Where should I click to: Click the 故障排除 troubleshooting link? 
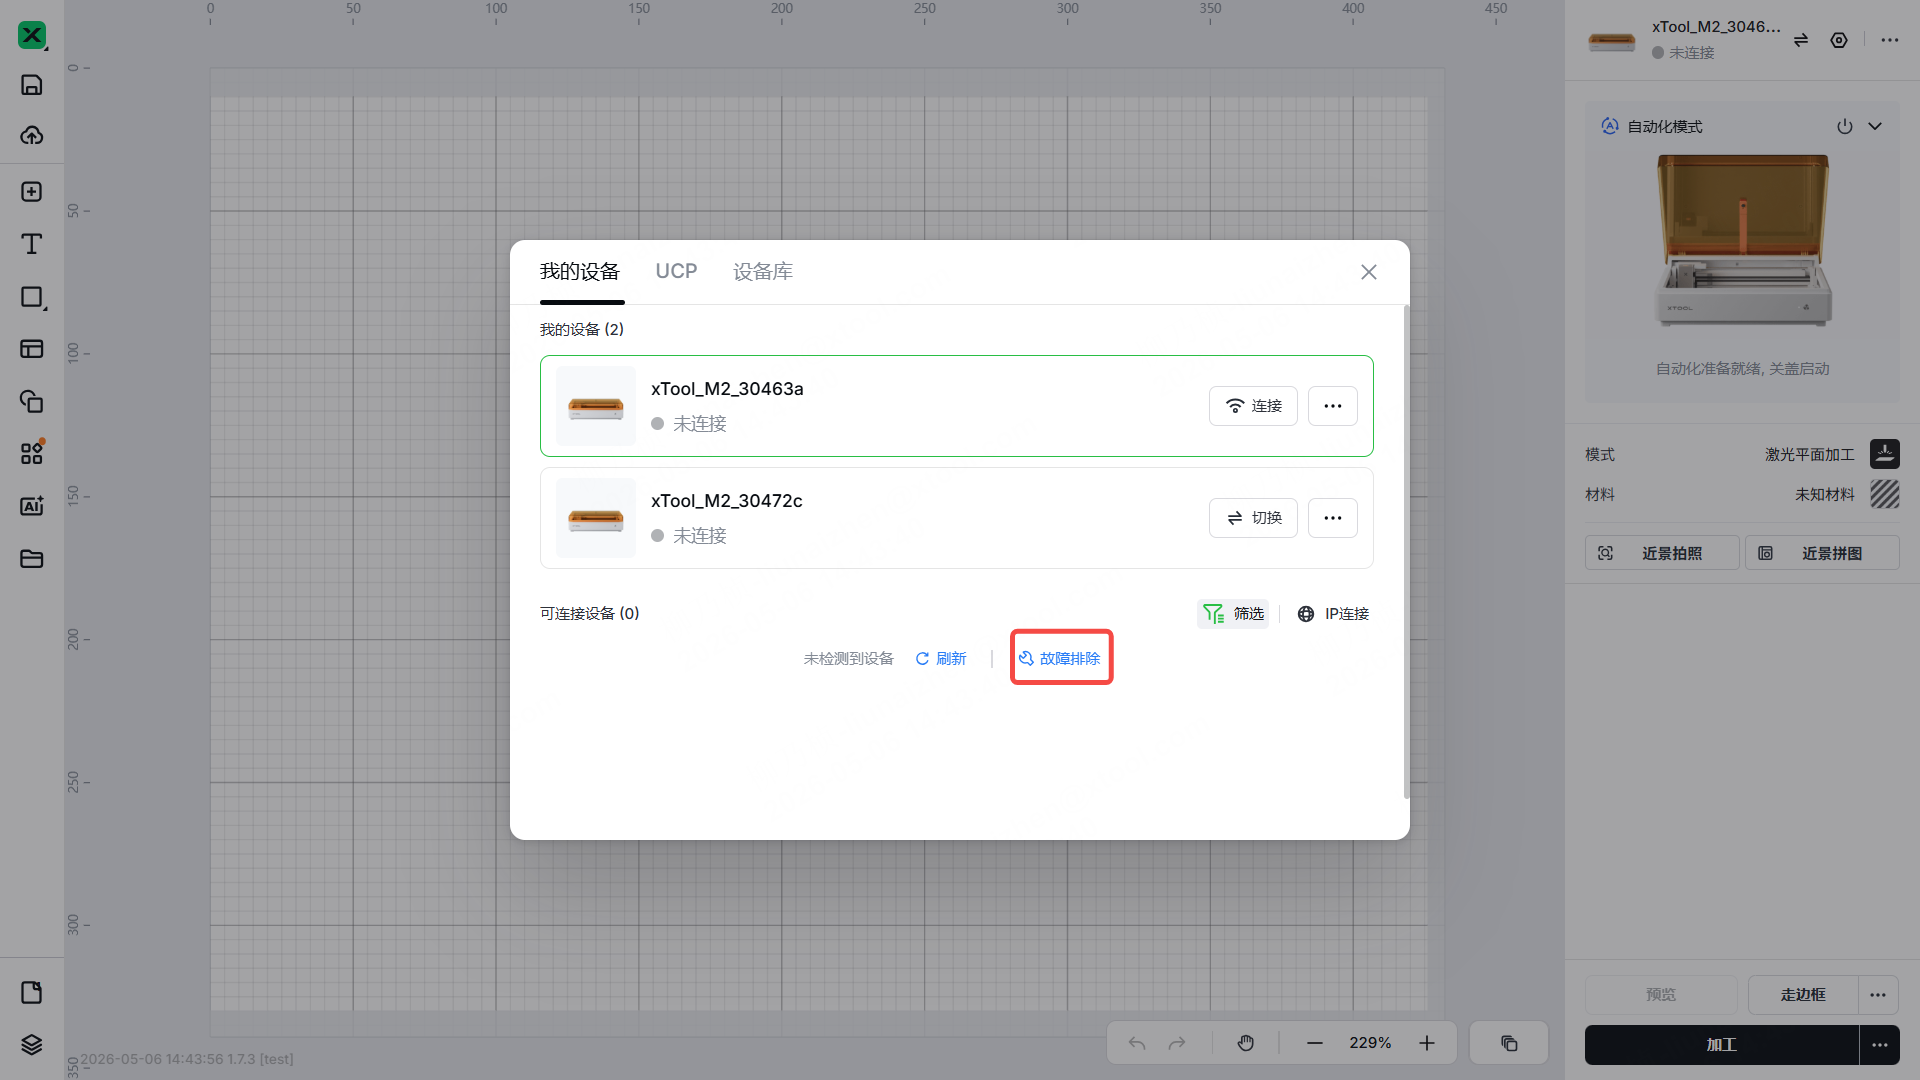(x=1060, y=659)
